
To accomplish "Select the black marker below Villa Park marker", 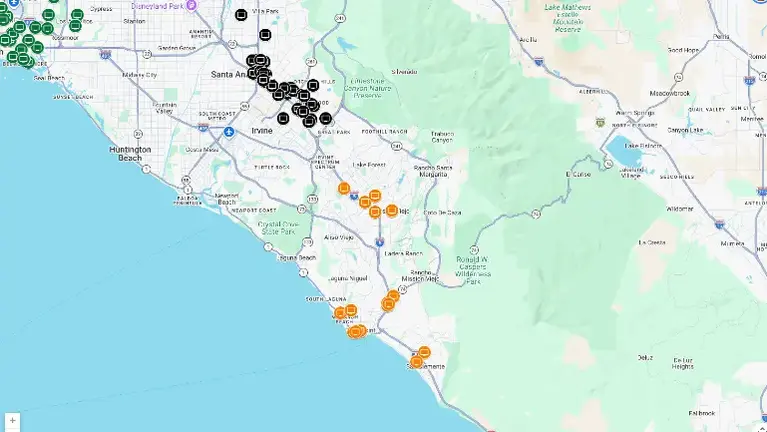I will point(265,35).
